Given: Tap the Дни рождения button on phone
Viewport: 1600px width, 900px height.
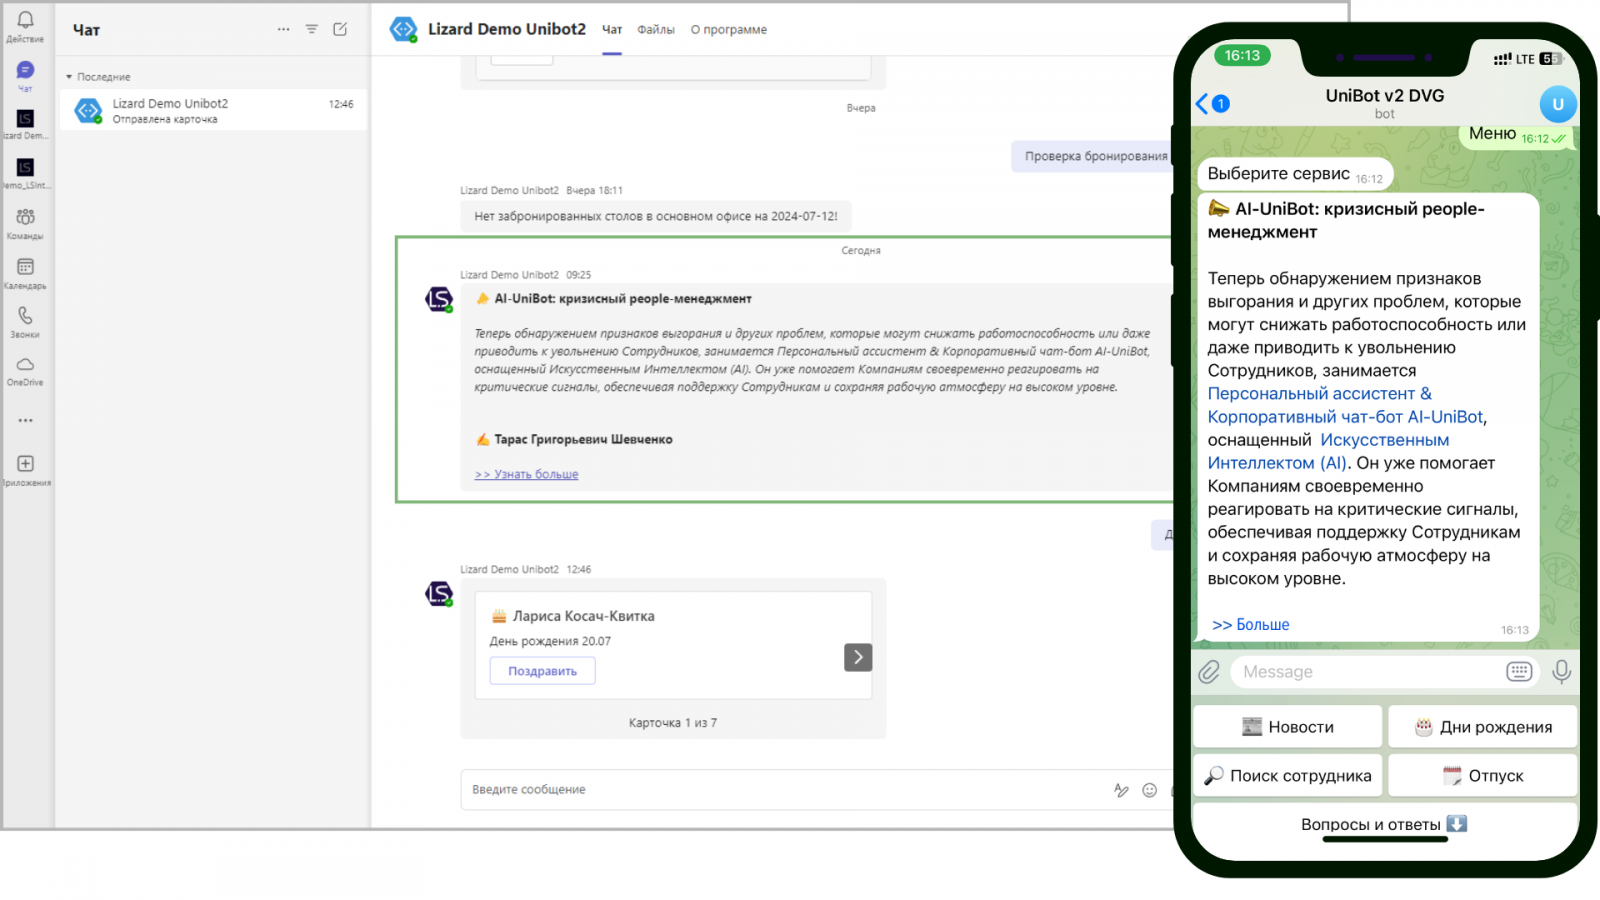Looking at the screenshot, I should [x=1483, y=727].
